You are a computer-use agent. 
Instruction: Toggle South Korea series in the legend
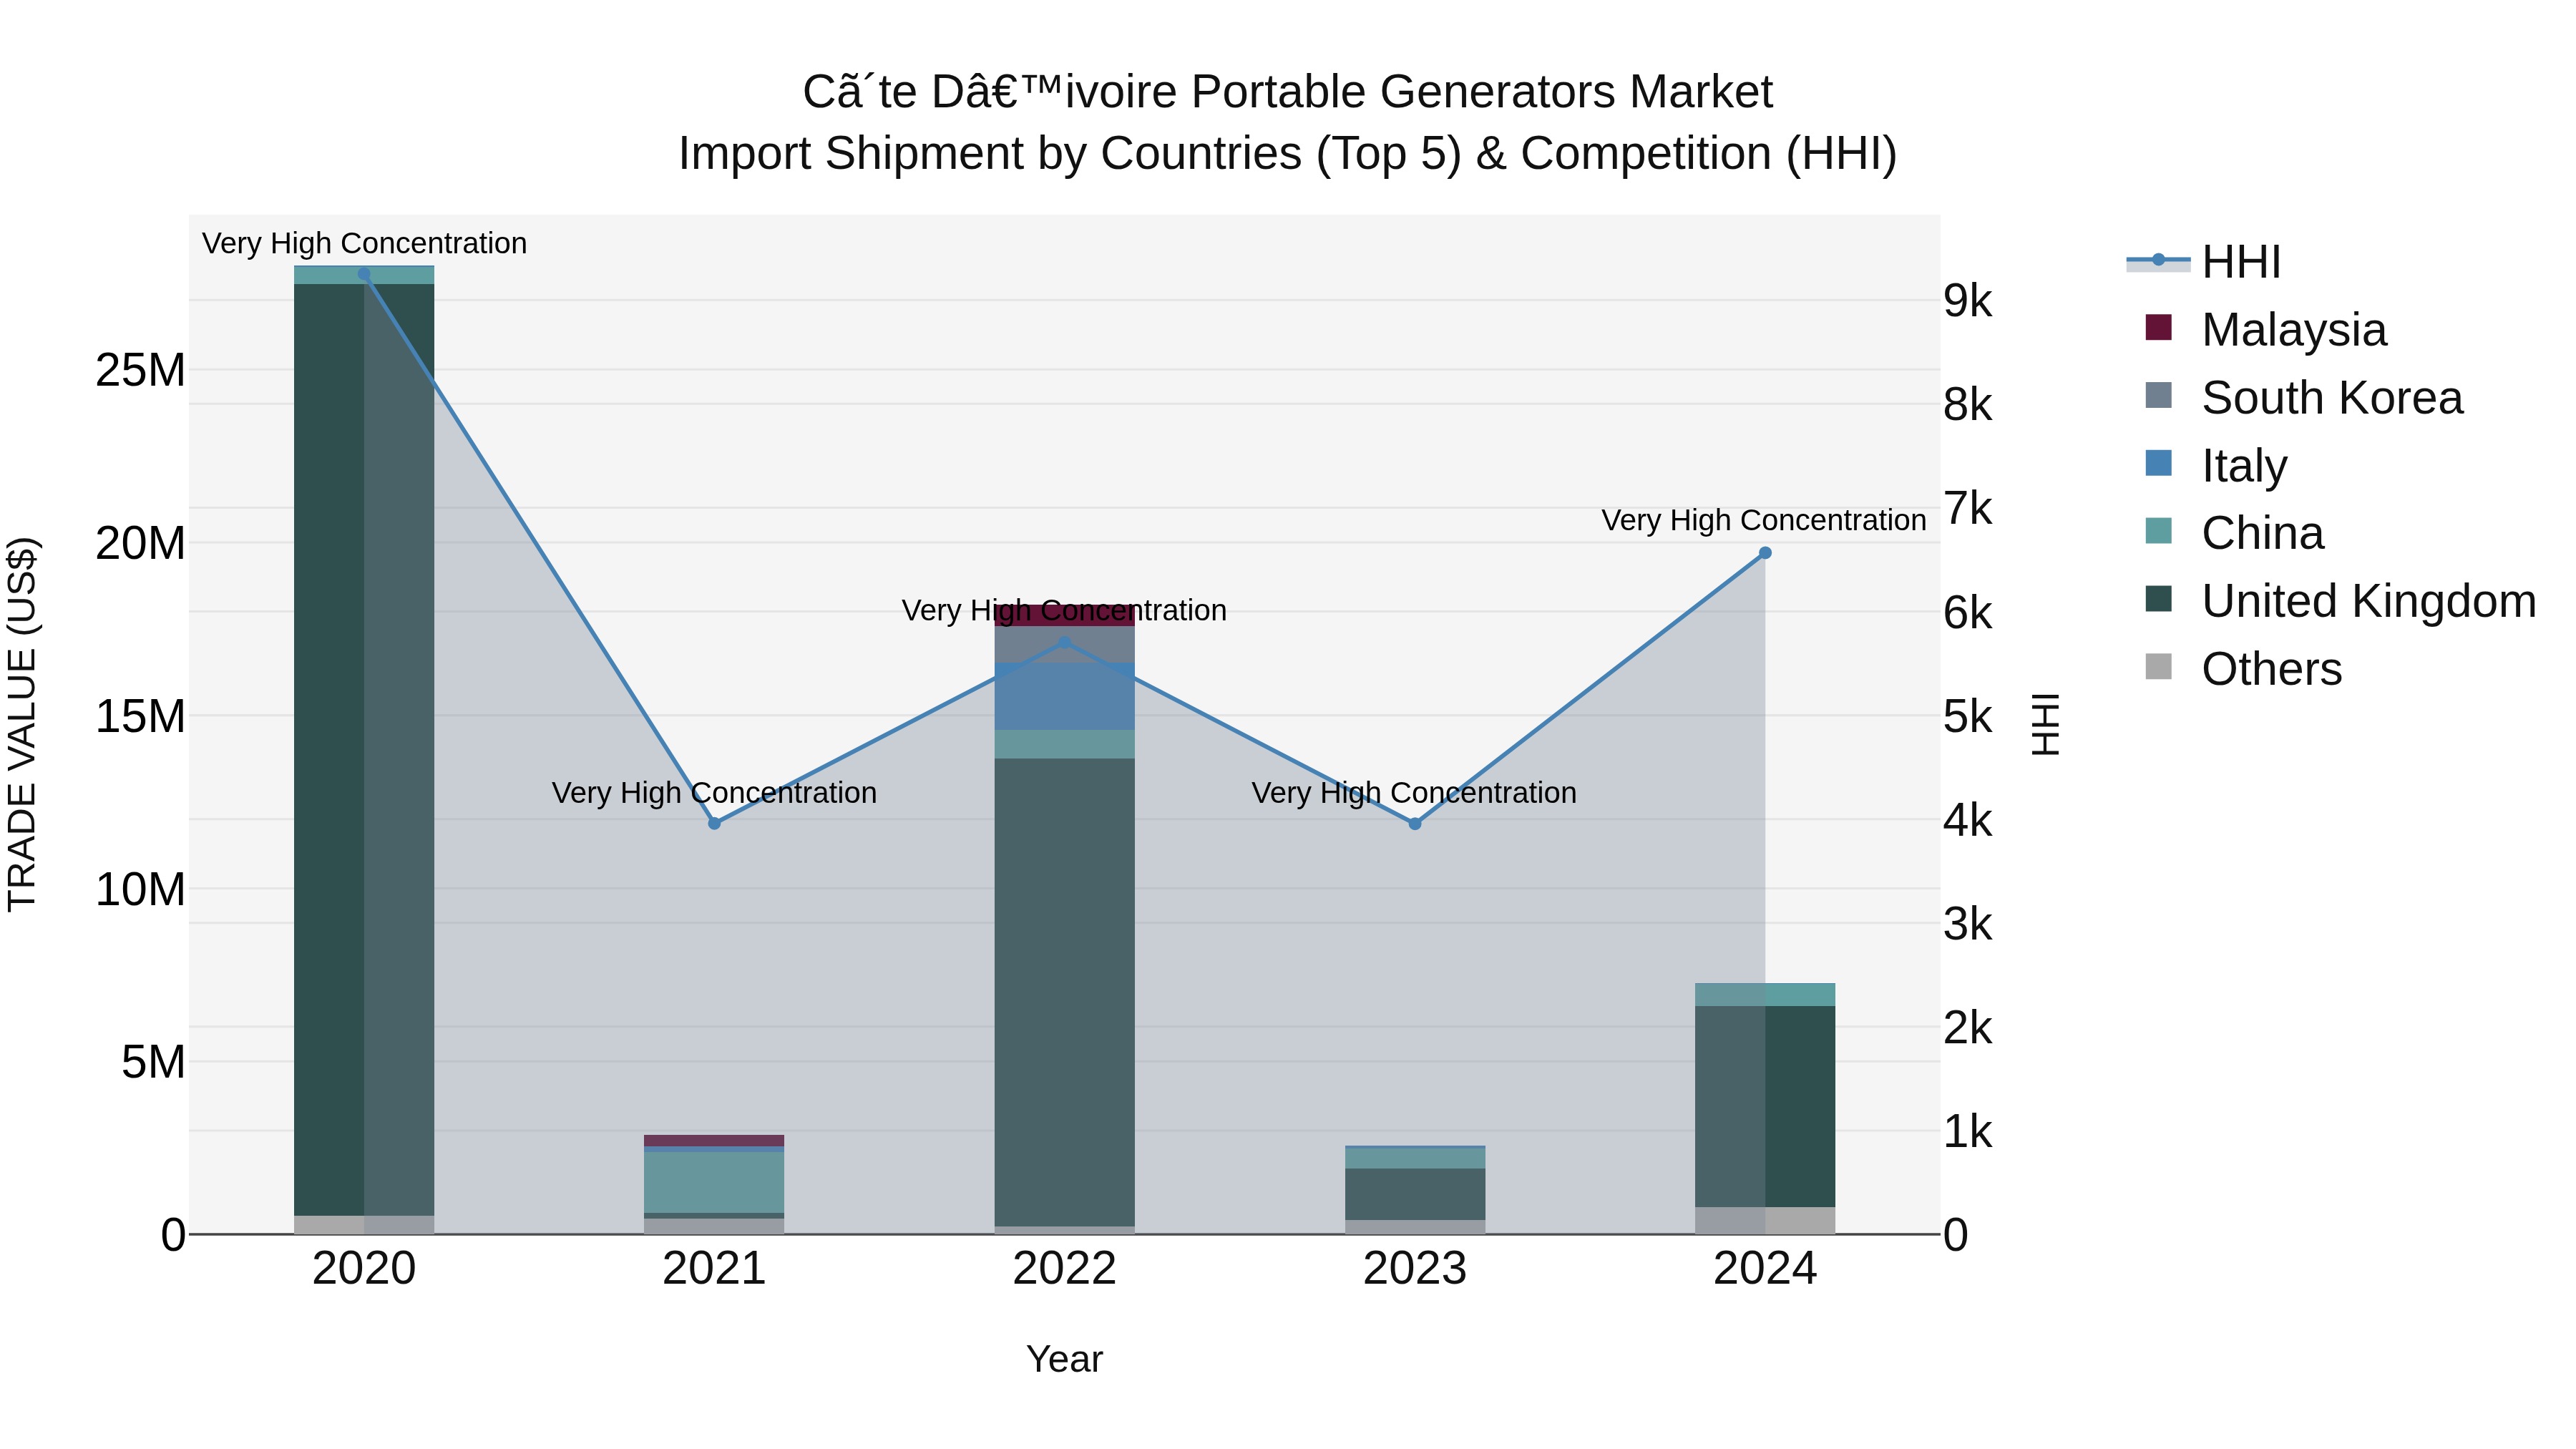click(x=2304, y=397)
